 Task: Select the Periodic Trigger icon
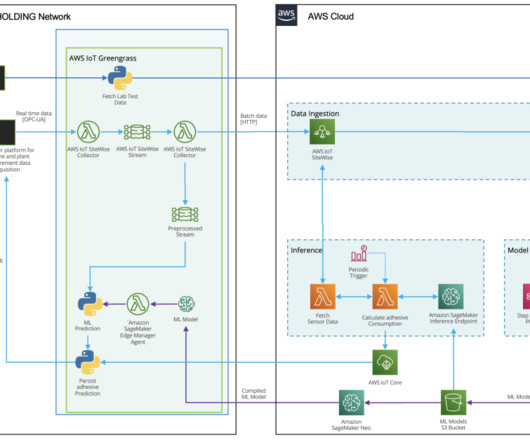359,253
